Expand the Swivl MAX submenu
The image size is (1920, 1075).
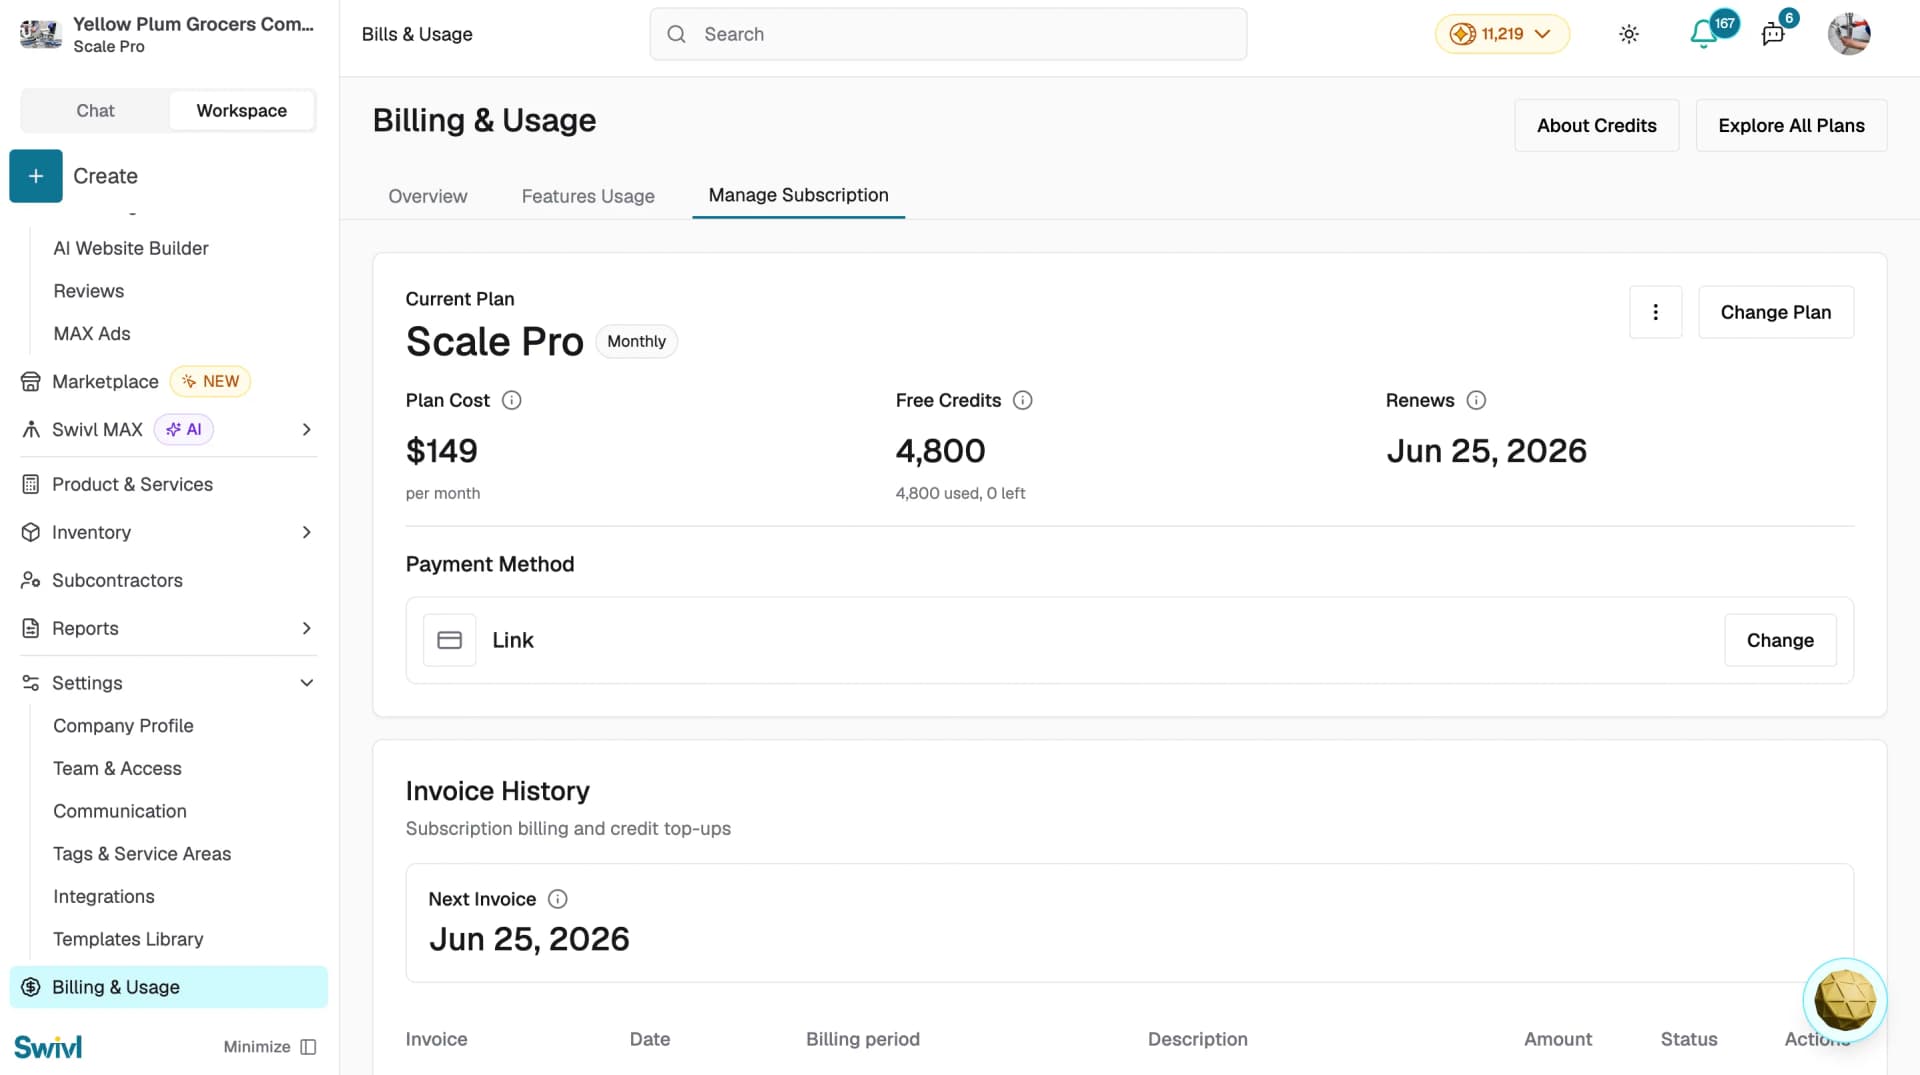coord(307,429)
